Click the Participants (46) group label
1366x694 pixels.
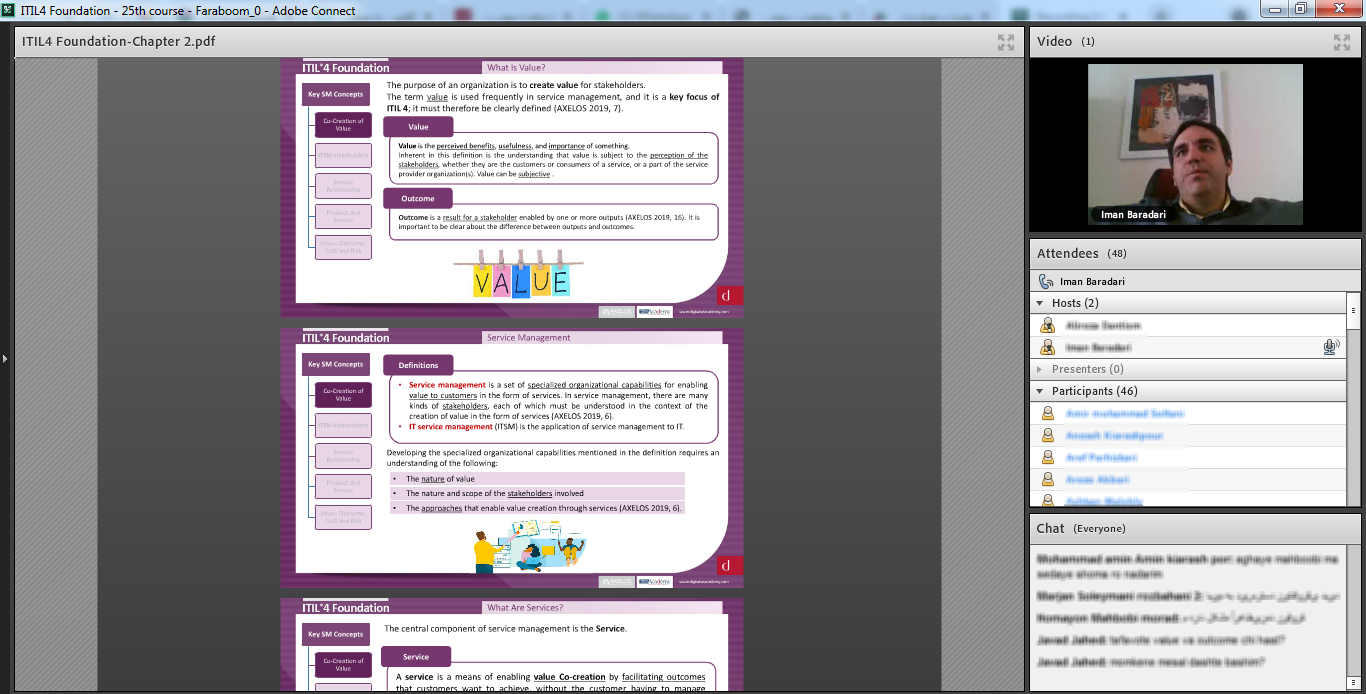pyautogui.click(x=1095, y=391)
